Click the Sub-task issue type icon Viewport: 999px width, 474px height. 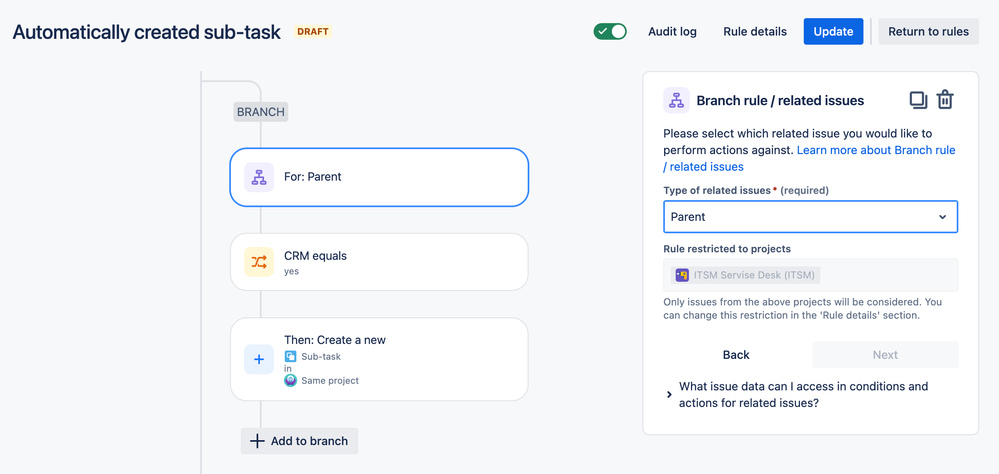[x=291, y=356]
